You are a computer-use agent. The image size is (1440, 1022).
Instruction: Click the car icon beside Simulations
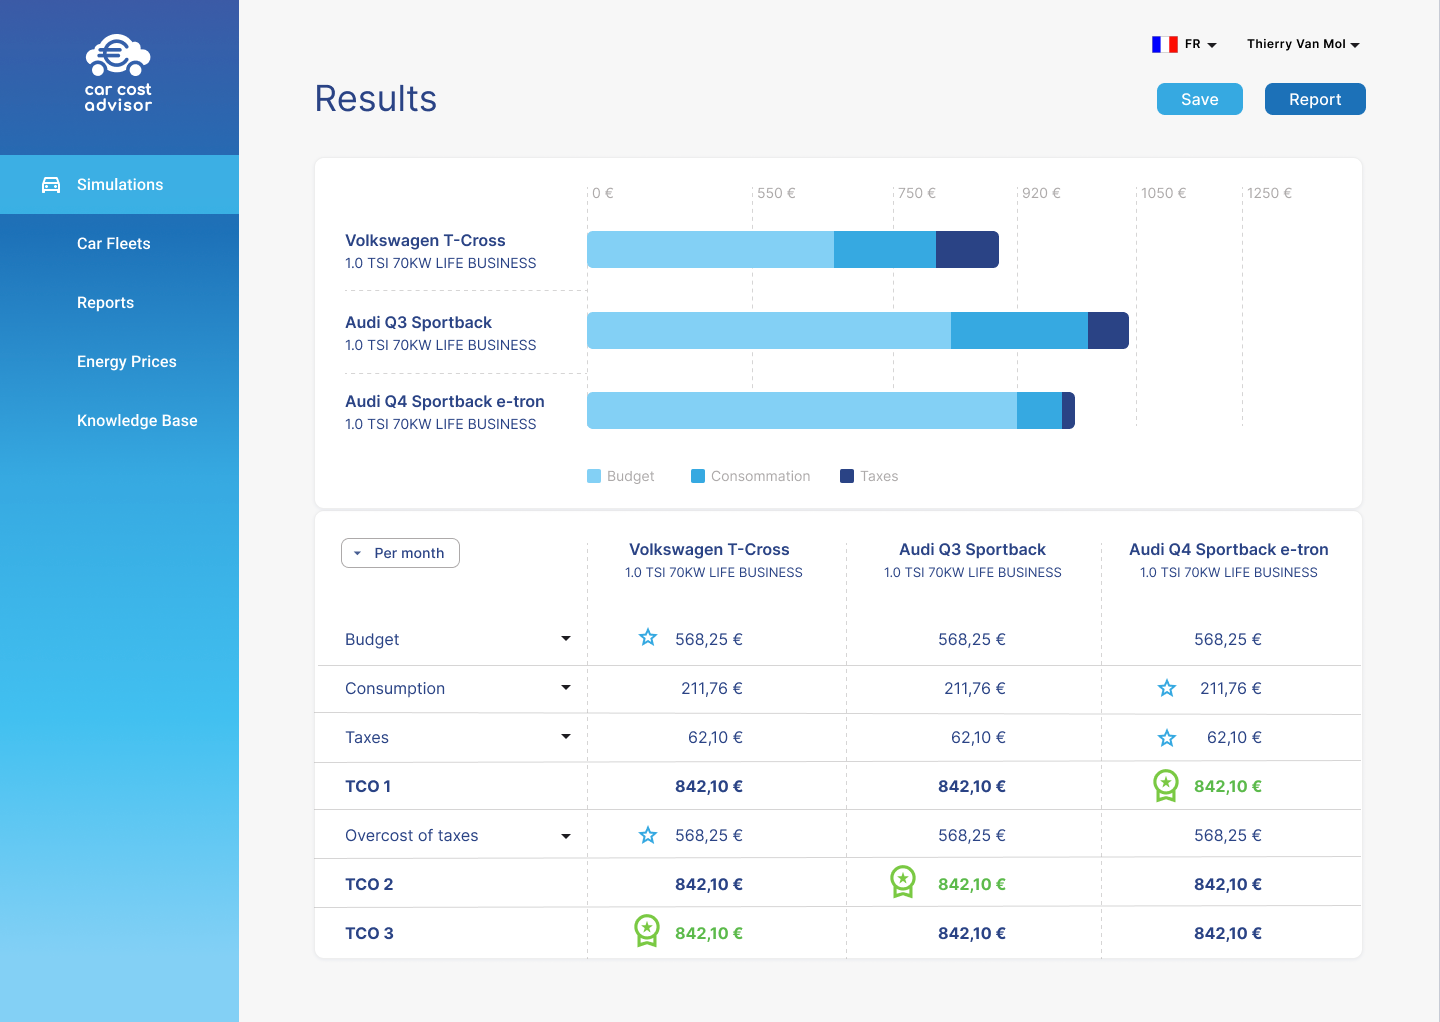click(51, 185)
